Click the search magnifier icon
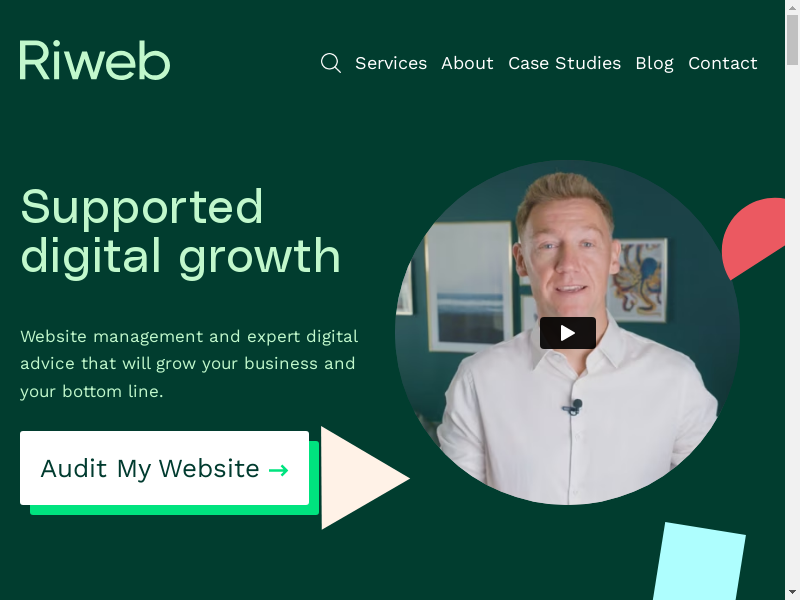This screenshot has width=800, height=600. (x=331, y=63)
